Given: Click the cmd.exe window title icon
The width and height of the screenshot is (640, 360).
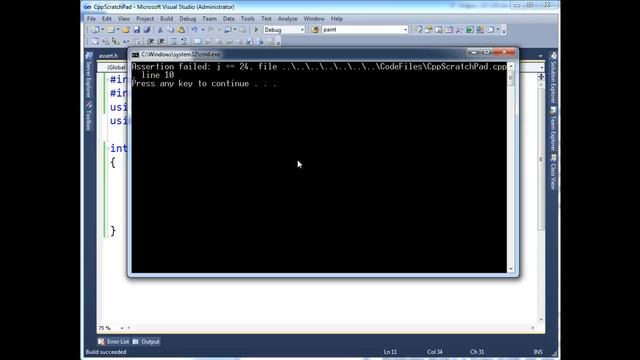Looking at the screenshot, I should pyautogui.click(x=135, y=54).
